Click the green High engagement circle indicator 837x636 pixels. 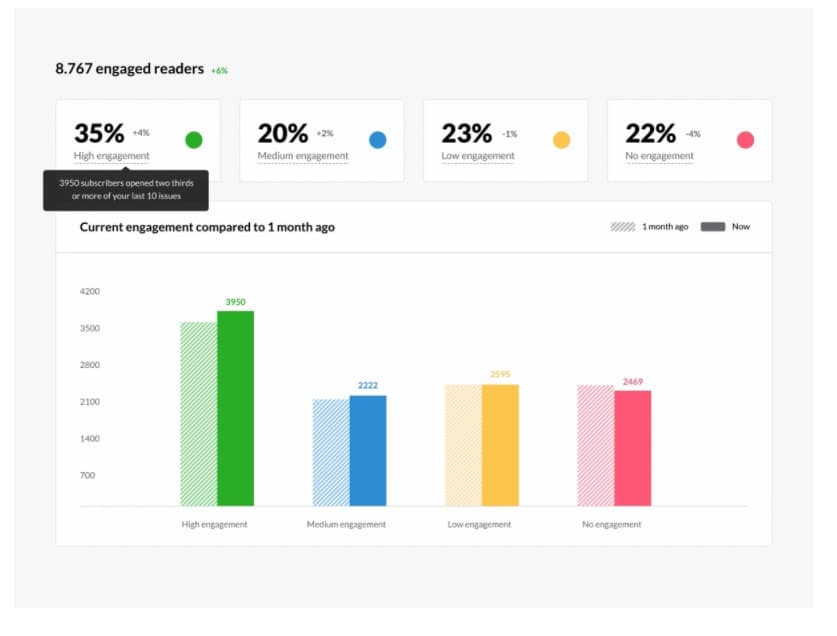pyautogui.click(x=194, y=140)
